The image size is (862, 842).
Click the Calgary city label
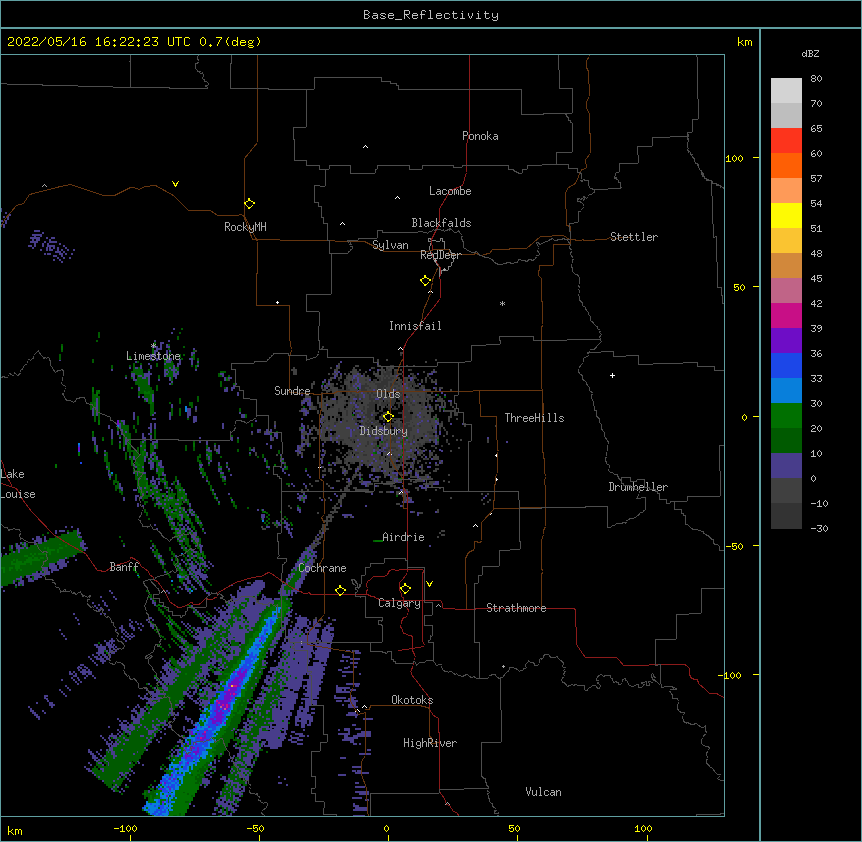[x=399, y=603]
